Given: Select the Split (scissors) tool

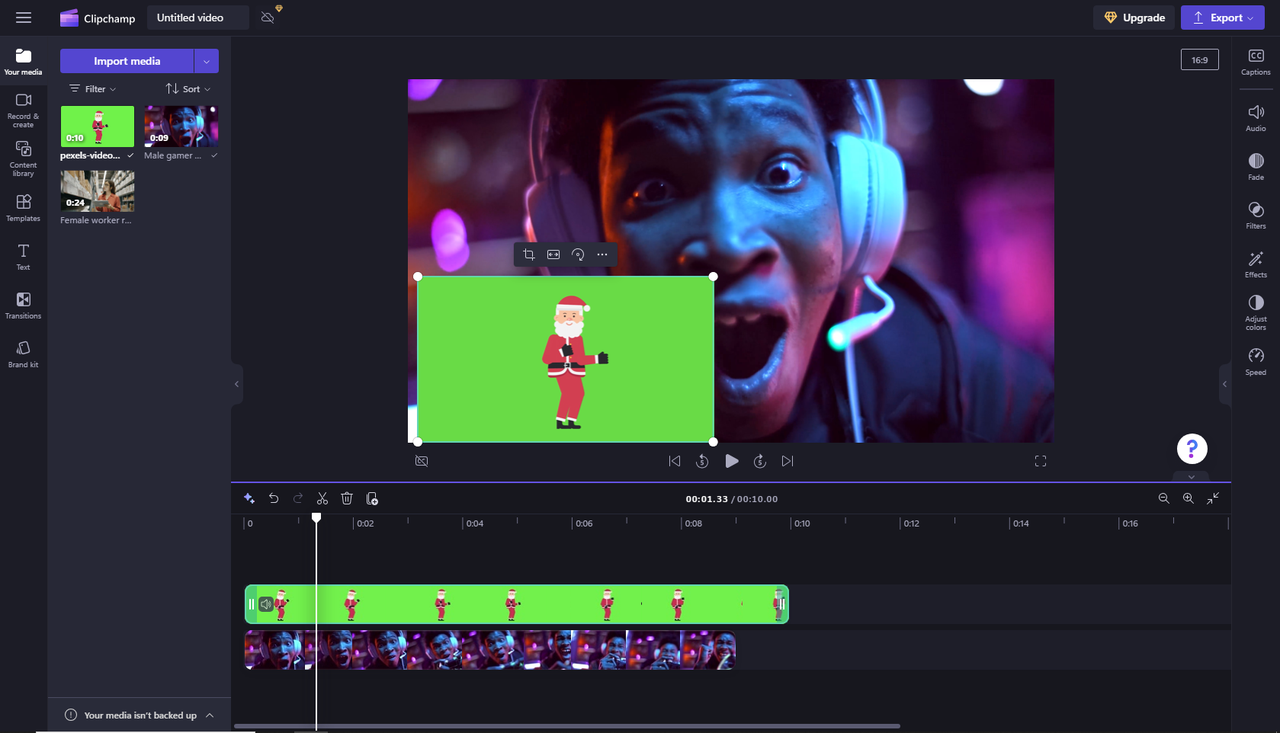Looking at the screenshot, I should pos(322,498).
